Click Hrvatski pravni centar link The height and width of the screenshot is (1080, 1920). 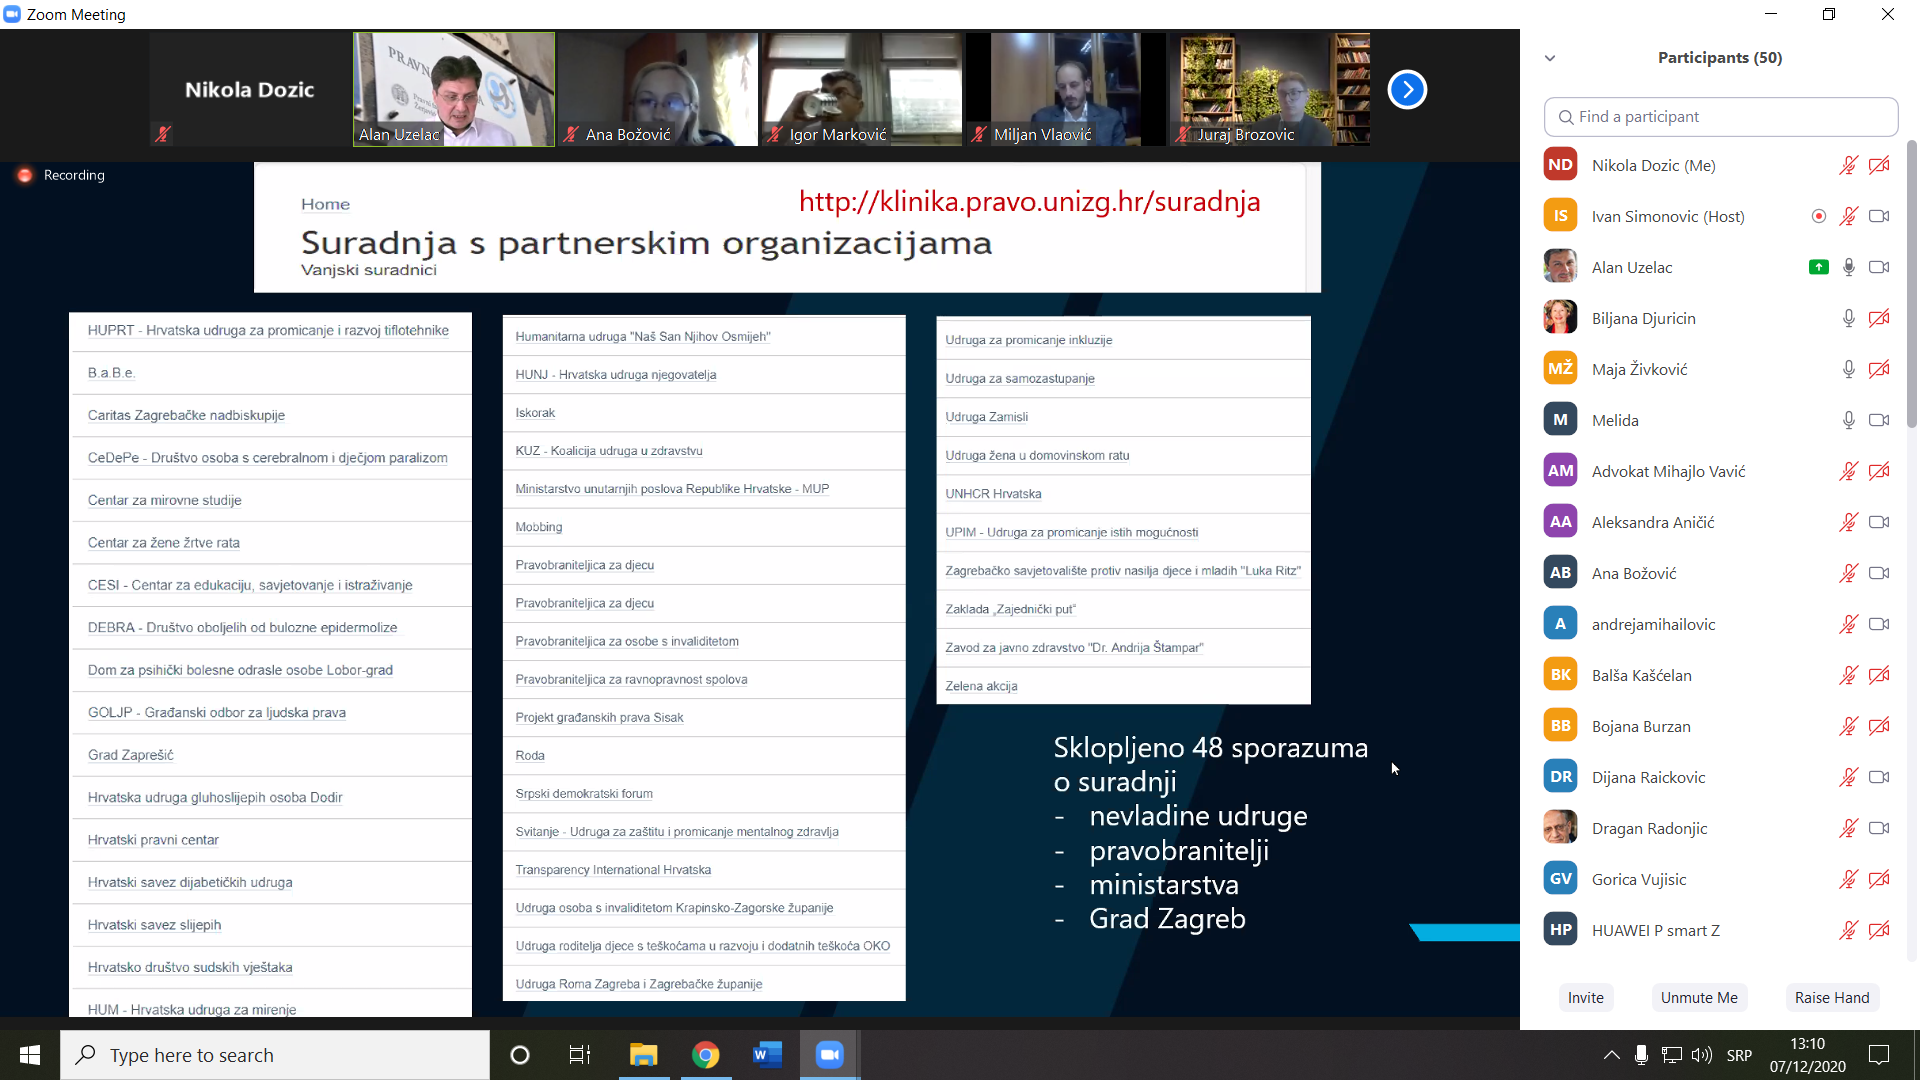pos(153,840)
